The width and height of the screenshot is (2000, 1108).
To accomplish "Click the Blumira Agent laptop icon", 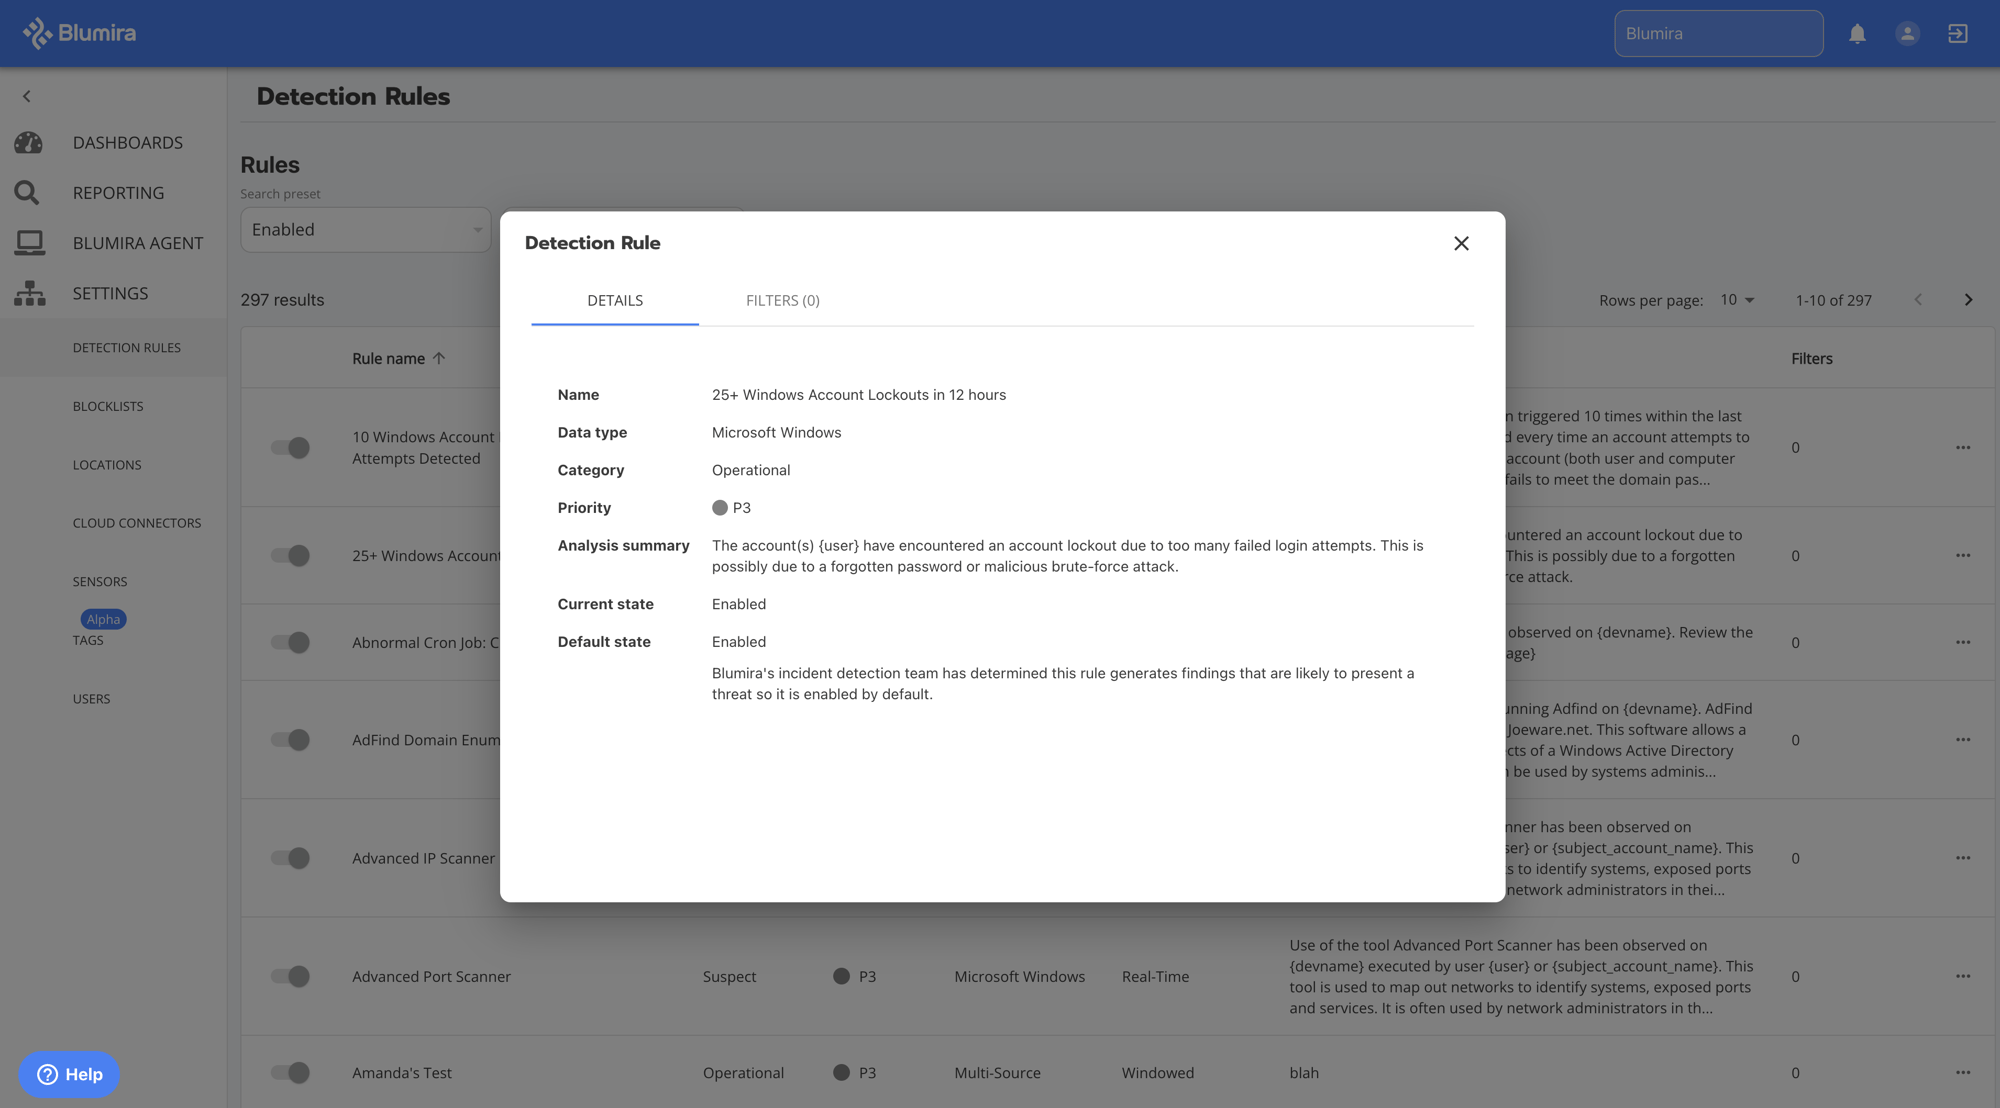I will [29, 242].
